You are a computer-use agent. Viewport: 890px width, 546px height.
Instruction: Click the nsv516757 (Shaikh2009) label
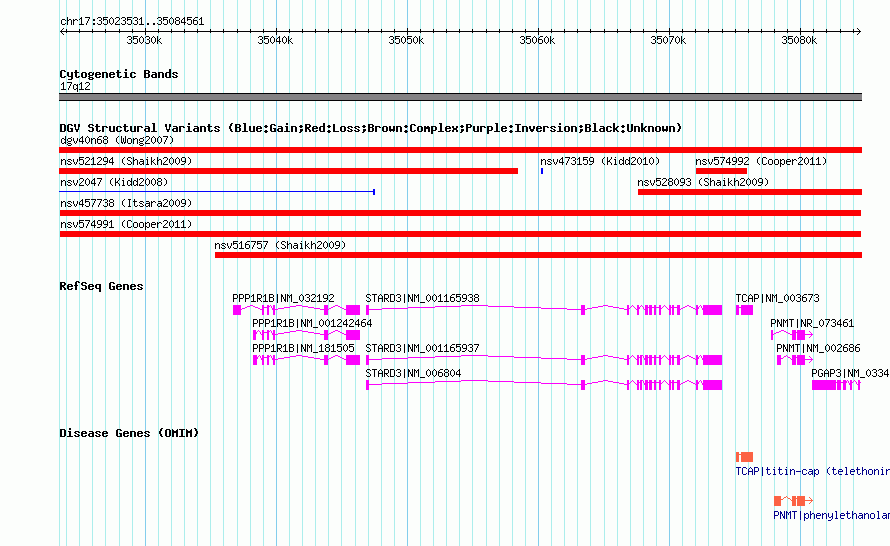click(x=280, y=245)
